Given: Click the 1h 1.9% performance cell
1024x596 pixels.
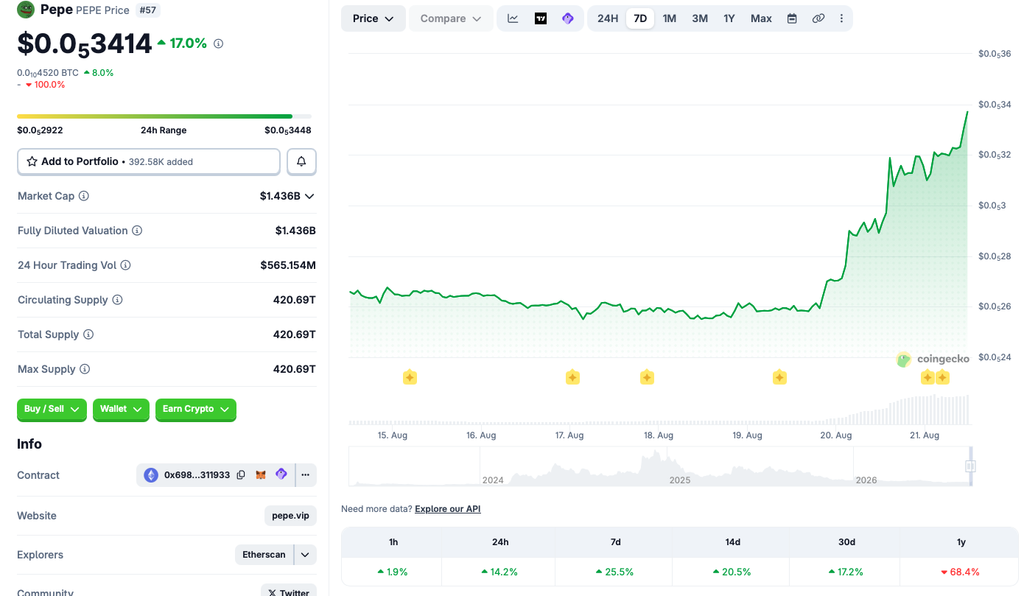Looking at the screenshot, I should coord(392,572).
